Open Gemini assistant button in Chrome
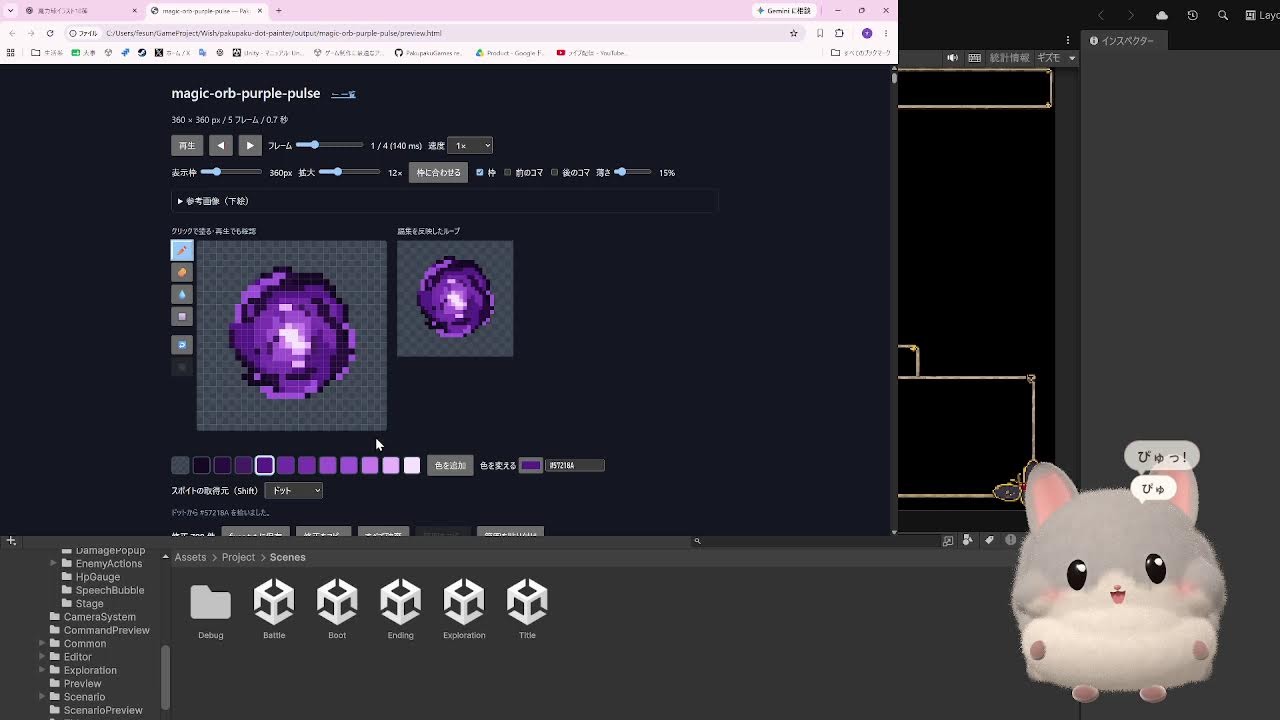Screen dimensions: 1280x720 tap(784, 10)
